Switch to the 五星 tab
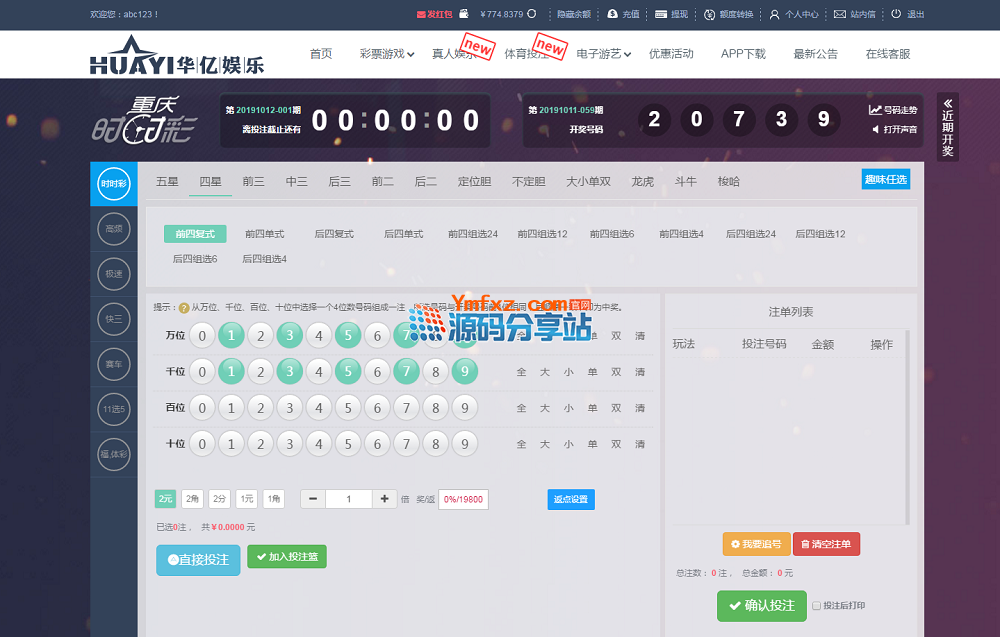1000x637 pixels. click(x=167, y=181)
